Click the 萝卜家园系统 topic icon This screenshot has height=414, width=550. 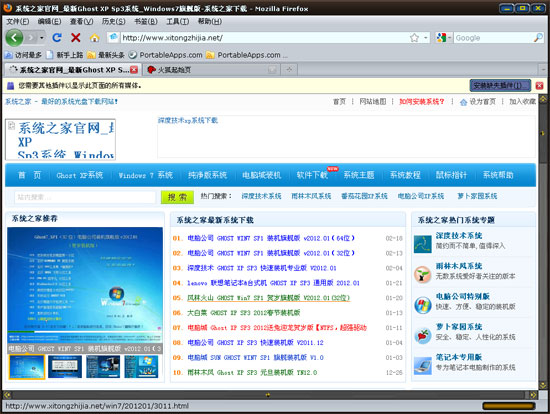point(423,335)
